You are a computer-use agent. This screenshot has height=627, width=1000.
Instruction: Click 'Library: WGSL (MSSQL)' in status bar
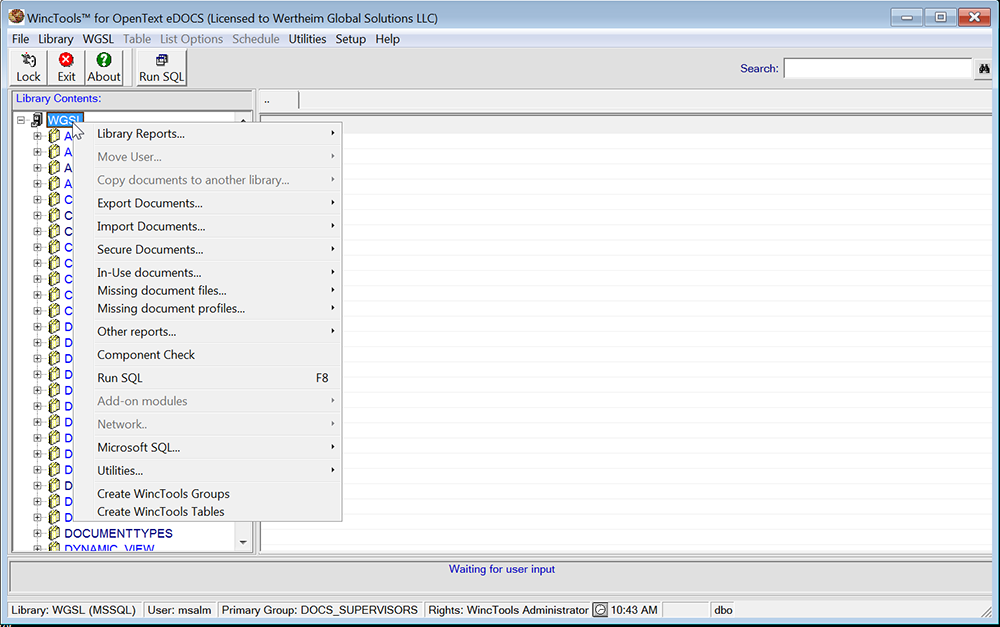pyautogui.click(x=73, y=610)
